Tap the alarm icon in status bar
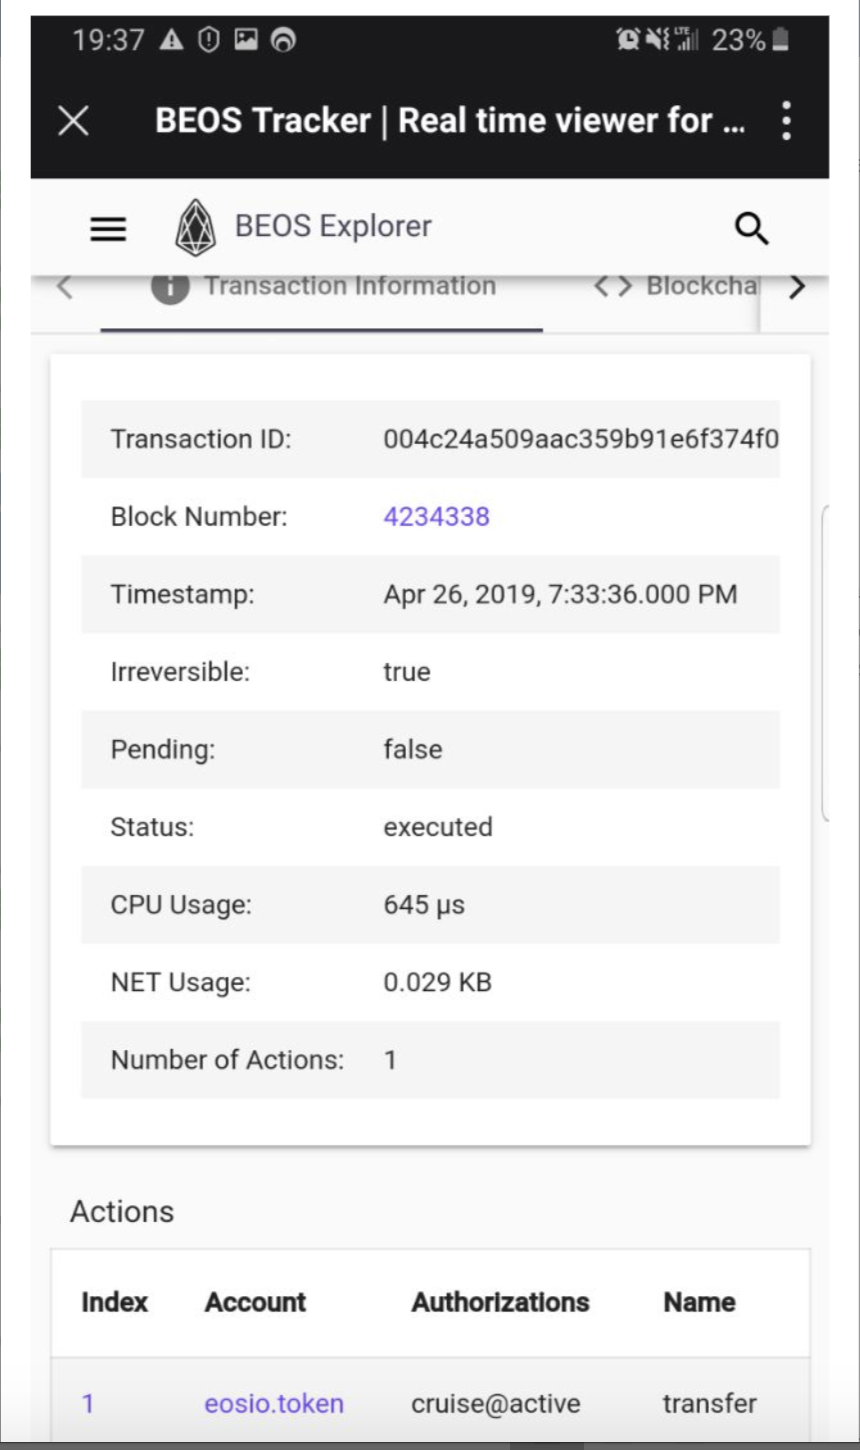The width and height of the screenshot is (860, 1450). (628, 40)
